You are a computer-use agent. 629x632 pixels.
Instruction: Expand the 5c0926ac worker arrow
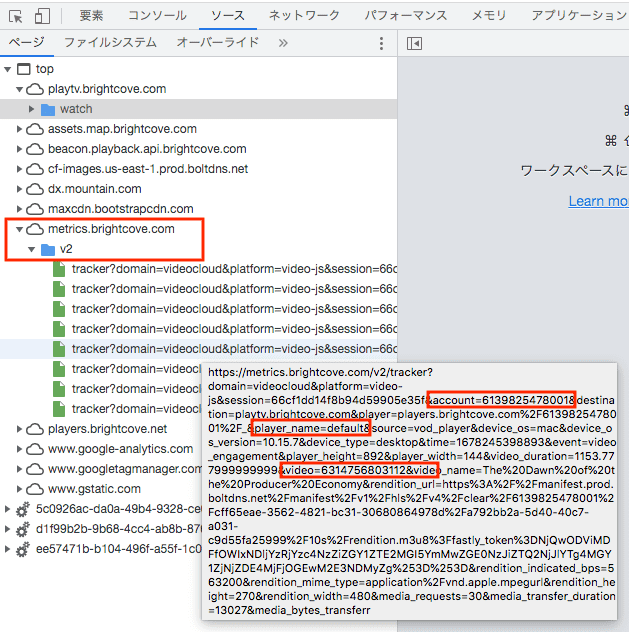[x=7, y=509]
